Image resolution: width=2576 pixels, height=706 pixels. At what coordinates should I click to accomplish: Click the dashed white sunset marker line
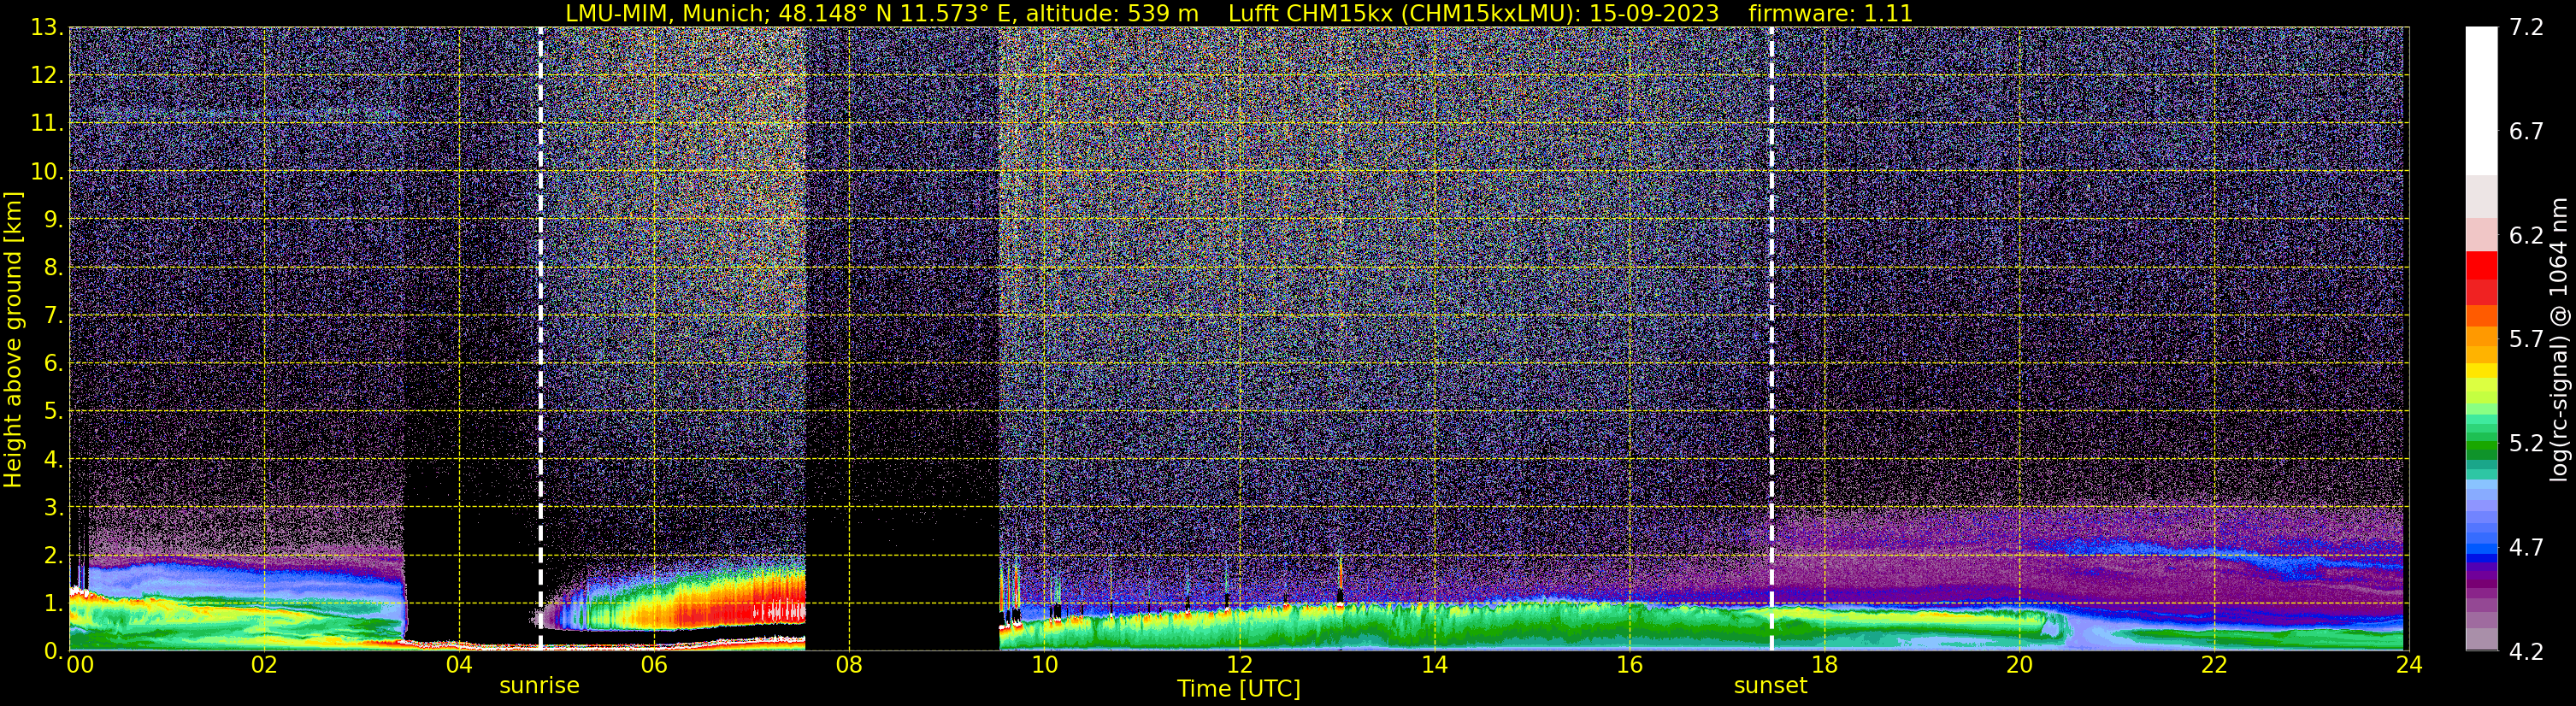coord(1771,338)
